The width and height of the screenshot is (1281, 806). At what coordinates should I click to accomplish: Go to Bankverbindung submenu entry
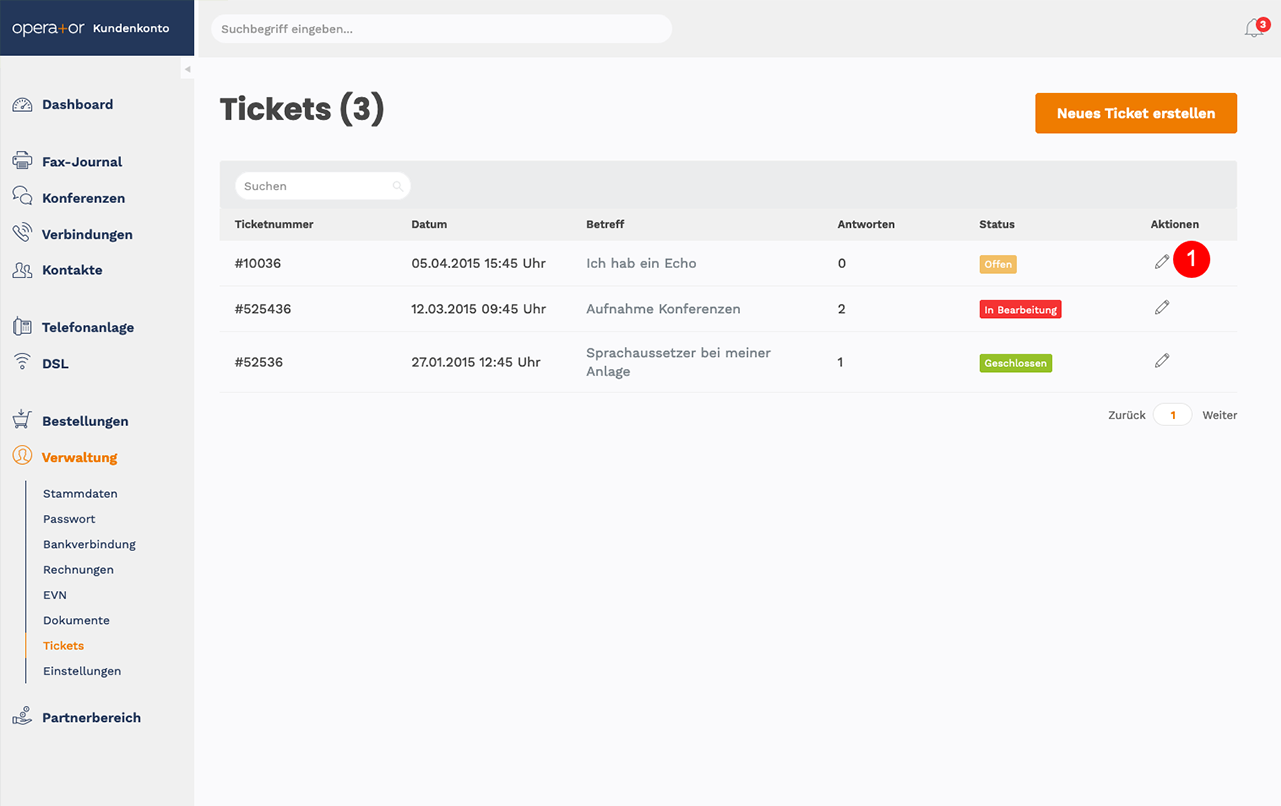[x=89, y=544]
